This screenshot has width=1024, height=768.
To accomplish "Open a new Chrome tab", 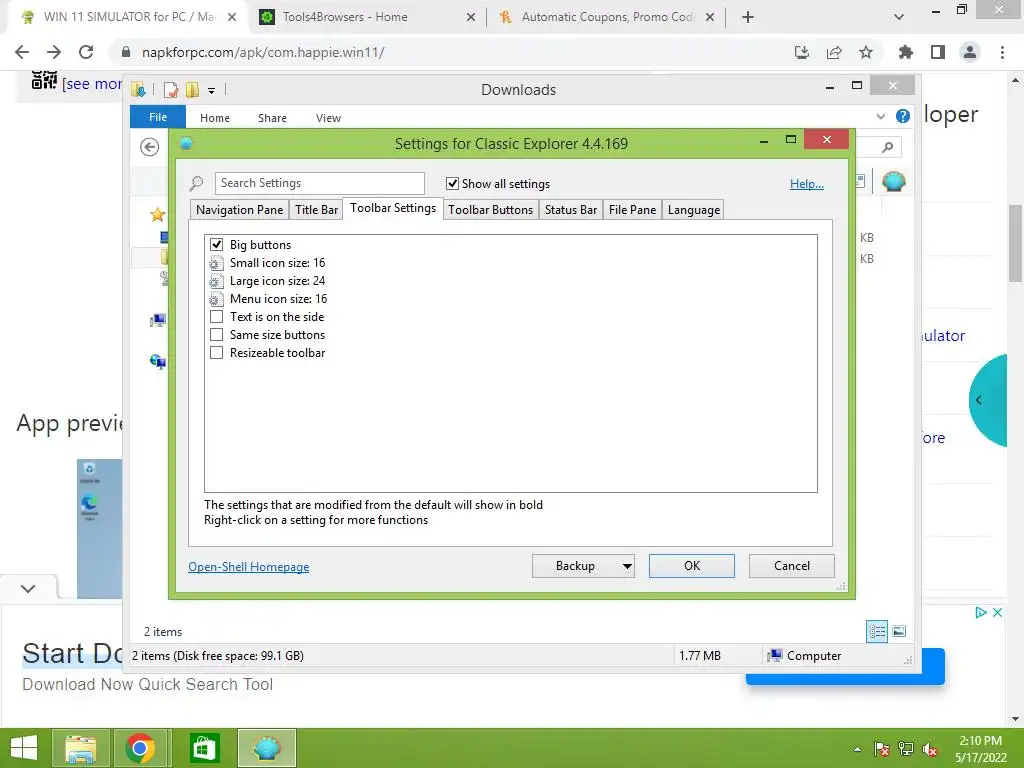I will 748,17.
